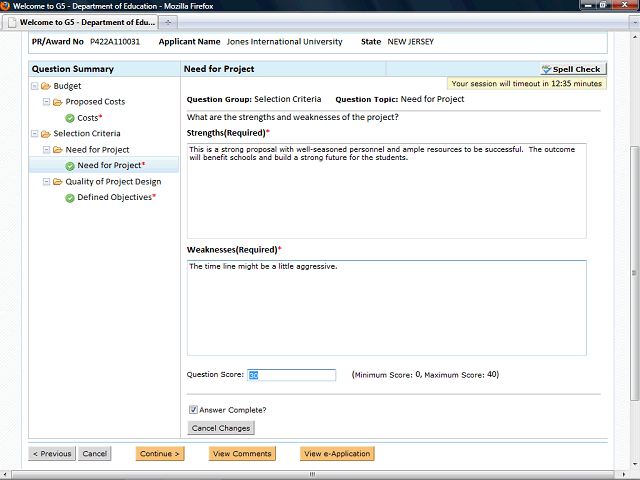Screen dimensions: 640x480
Task: Switch to the Welcome to G5 tab
Action: 80,22
